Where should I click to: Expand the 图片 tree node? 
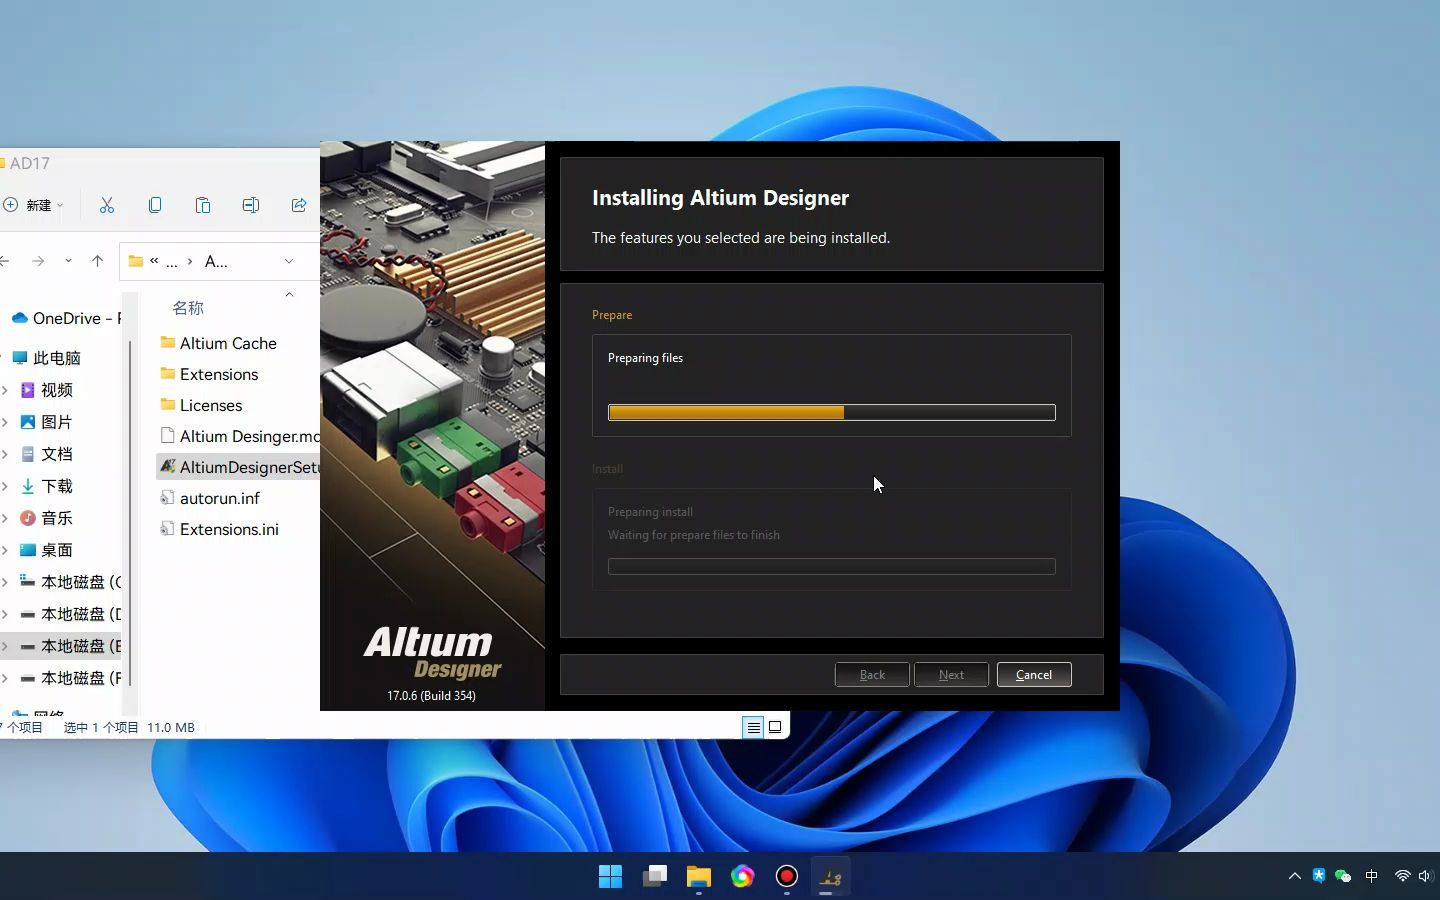(x=5, y=422)
